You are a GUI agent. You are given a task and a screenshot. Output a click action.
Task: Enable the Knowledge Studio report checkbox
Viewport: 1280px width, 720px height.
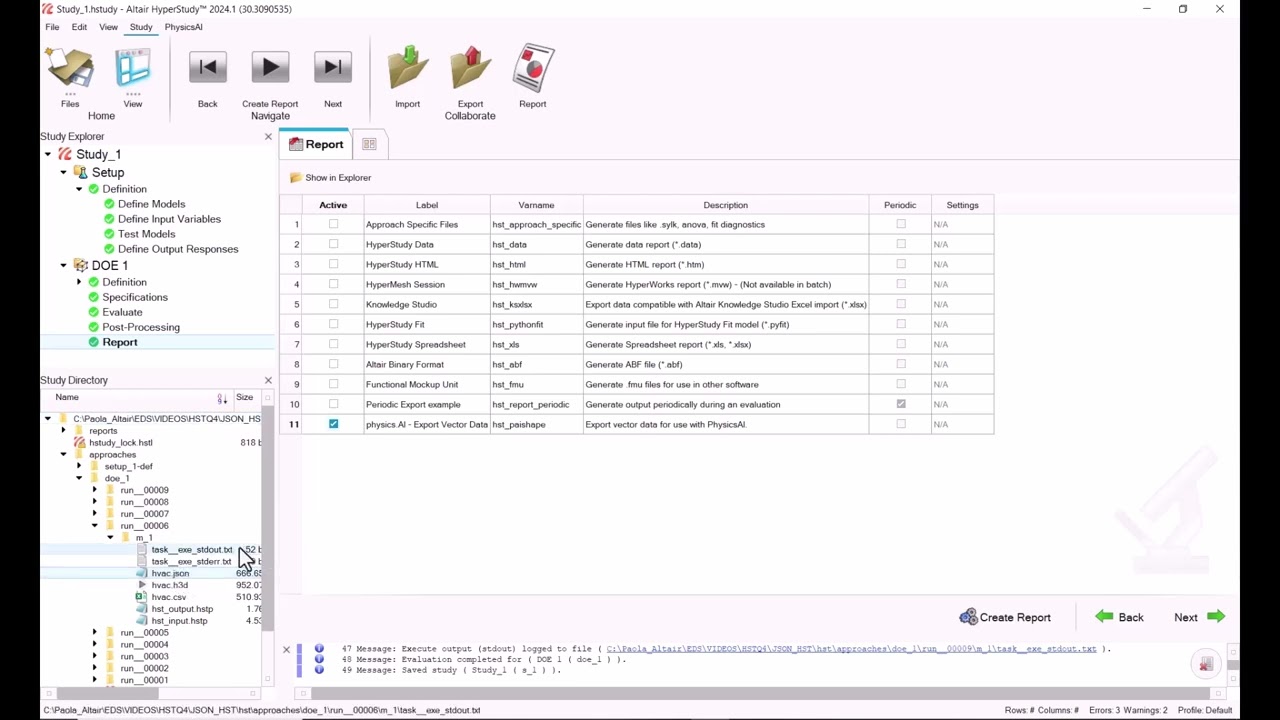point(333,304)
